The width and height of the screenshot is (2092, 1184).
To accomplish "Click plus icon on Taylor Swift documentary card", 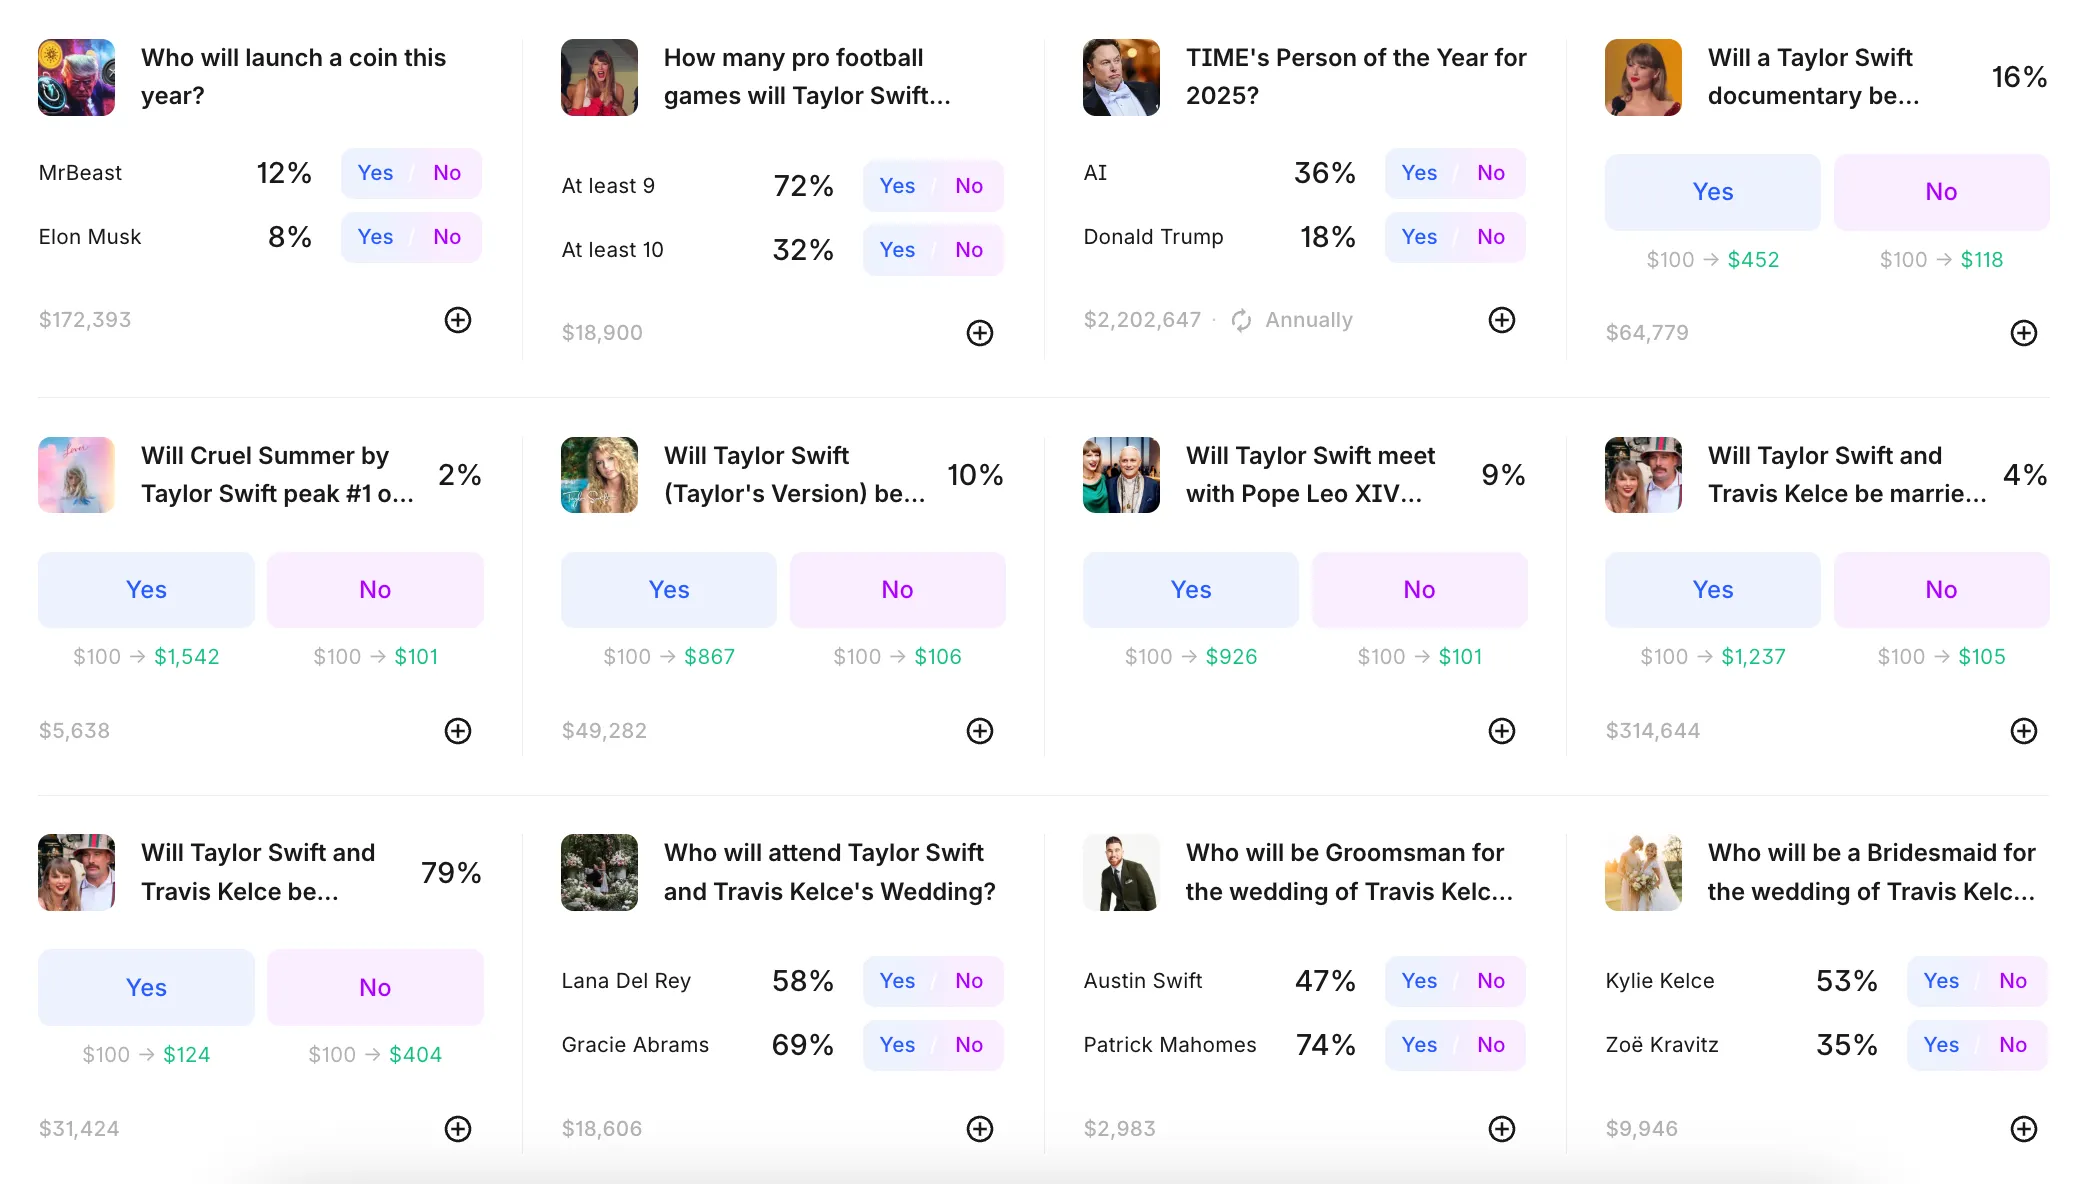I will point(2024,333).
